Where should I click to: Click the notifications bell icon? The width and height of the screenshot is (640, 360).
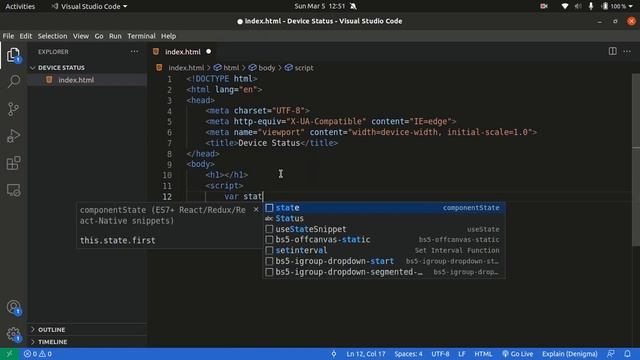tap(627, 354)
